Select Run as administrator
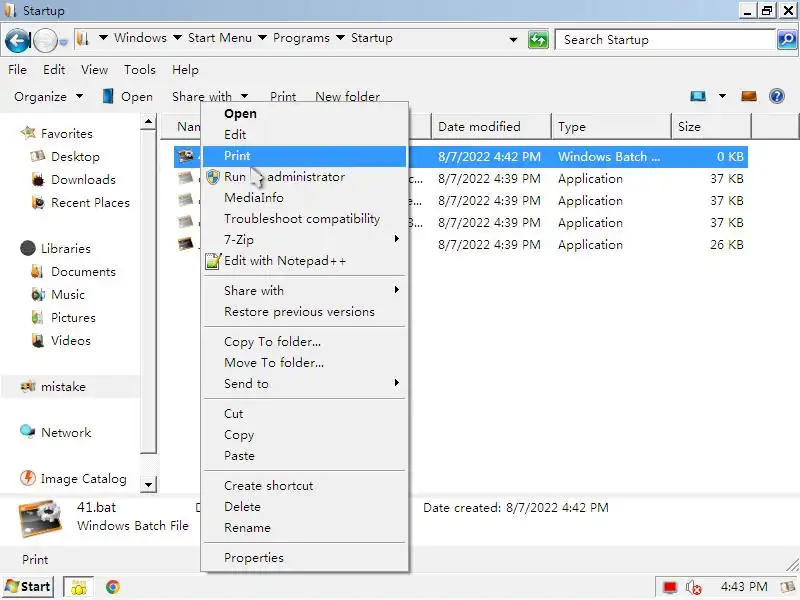The height and width of the screenshot is (600, 800). click(x=305, y=177)
